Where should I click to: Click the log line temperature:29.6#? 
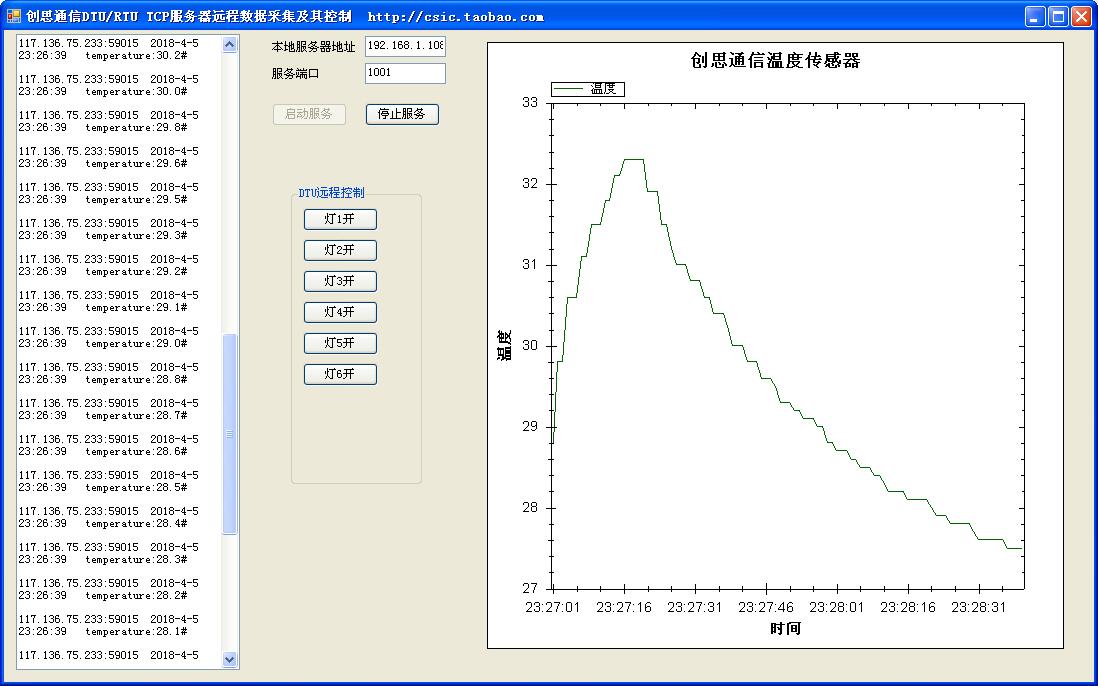(x=136, y=164)
